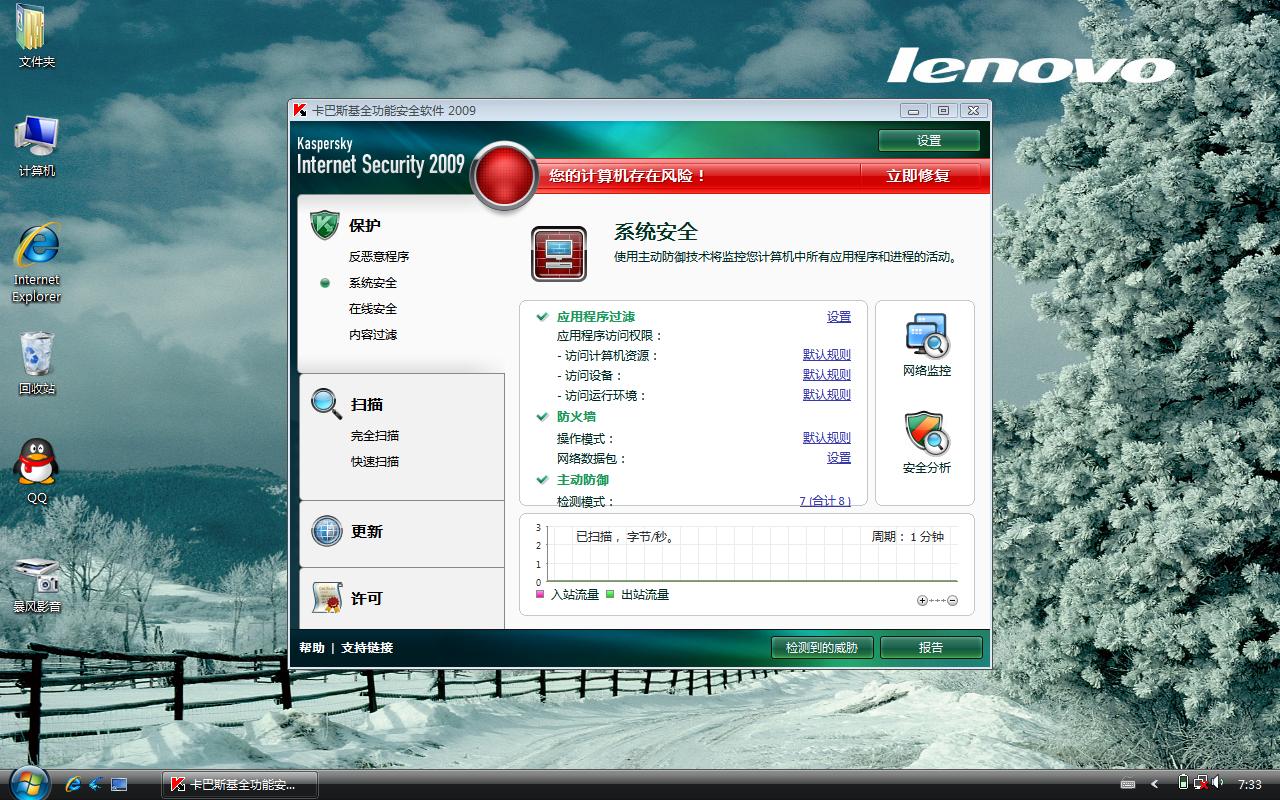Click the volume speaker tray icon
The height and width of the screenshot is (800, 1280).
[x=1218, y=784]
